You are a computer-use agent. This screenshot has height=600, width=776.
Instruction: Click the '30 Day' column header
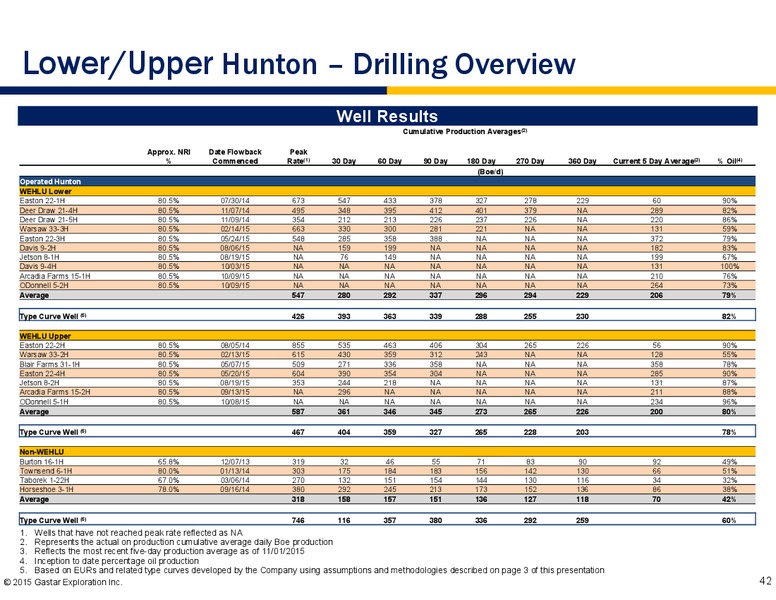tap(343, 161)
